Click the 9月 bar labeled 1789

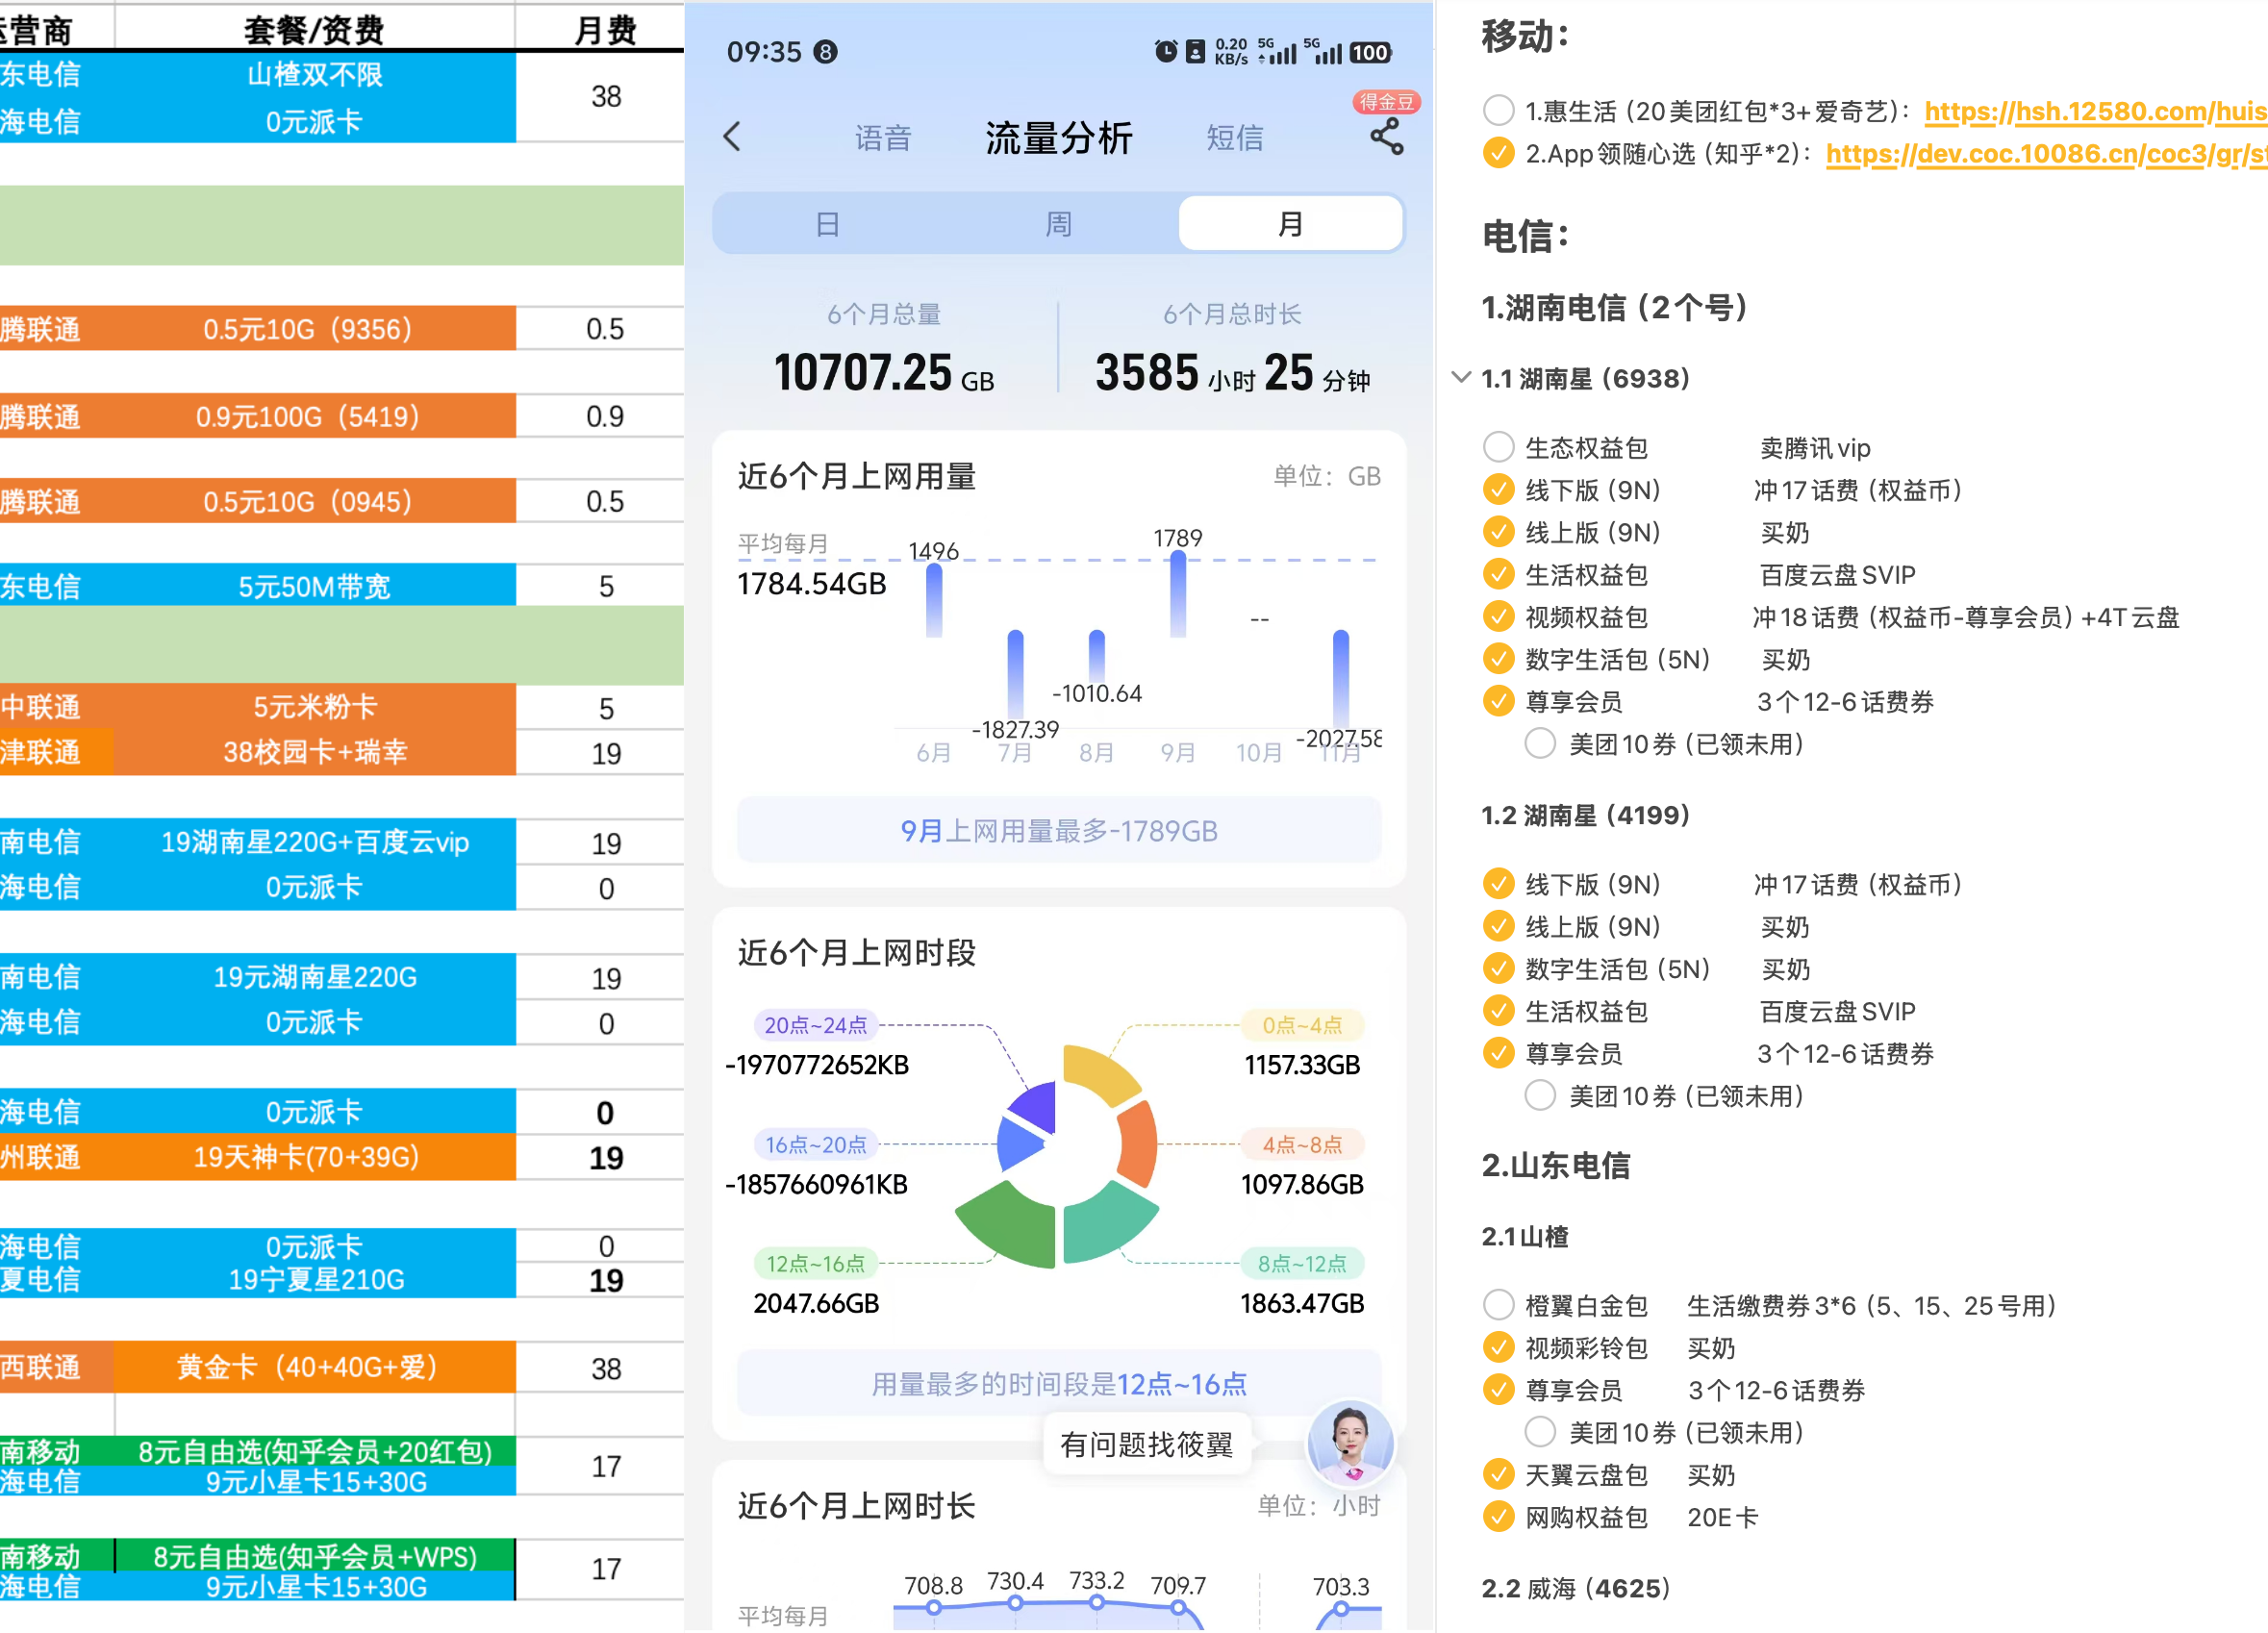click(x=1178, y=594)
